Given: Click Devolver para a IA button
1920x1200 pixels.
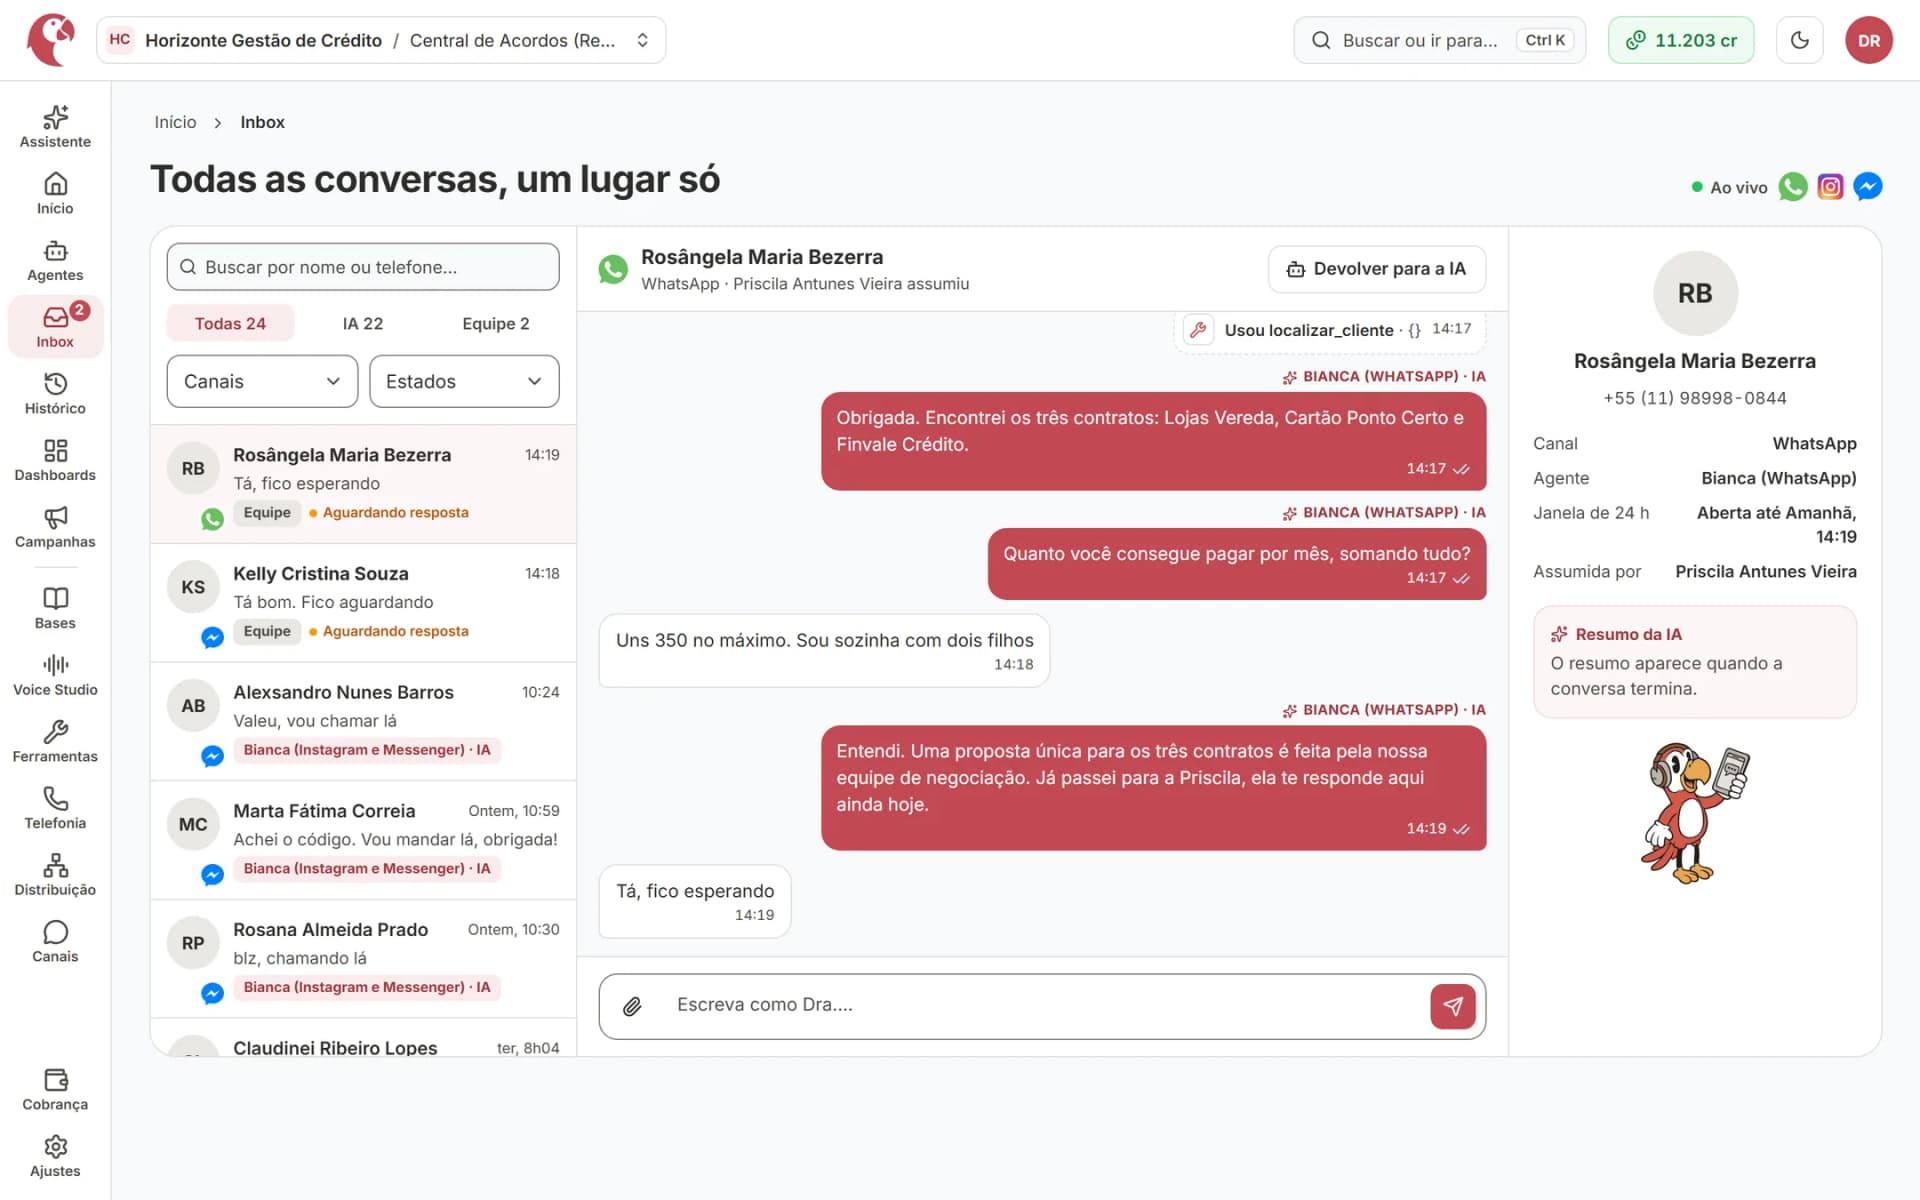Looking at the screenshot, I should pos(1377,269).
